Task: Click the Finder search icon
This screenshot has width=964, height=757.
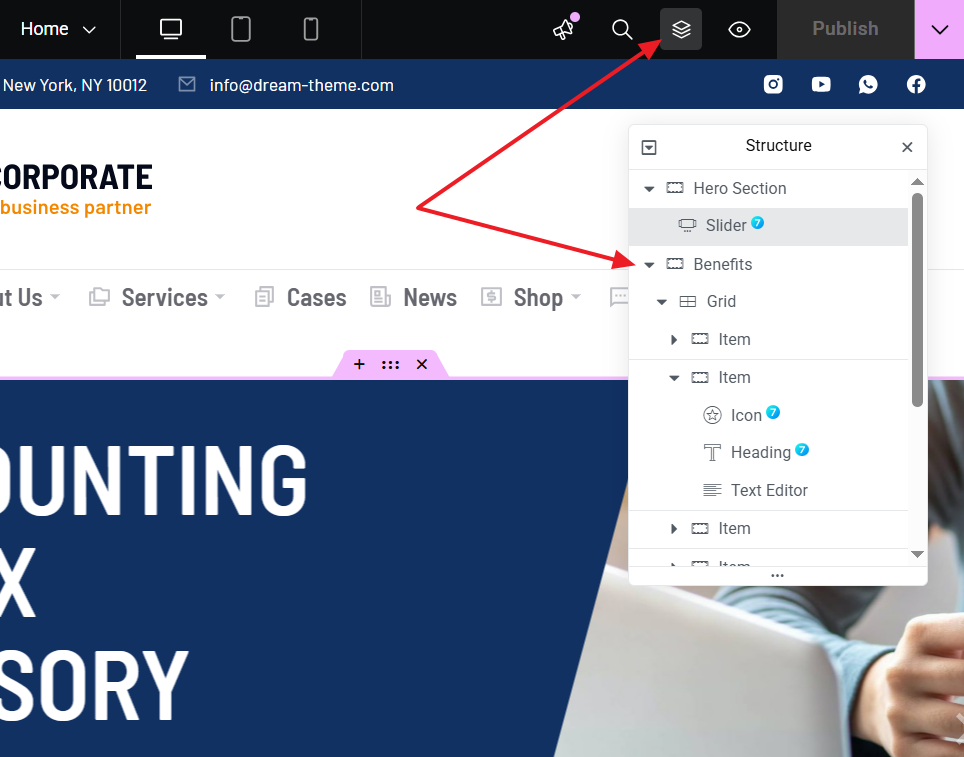Action: point(622,29)
